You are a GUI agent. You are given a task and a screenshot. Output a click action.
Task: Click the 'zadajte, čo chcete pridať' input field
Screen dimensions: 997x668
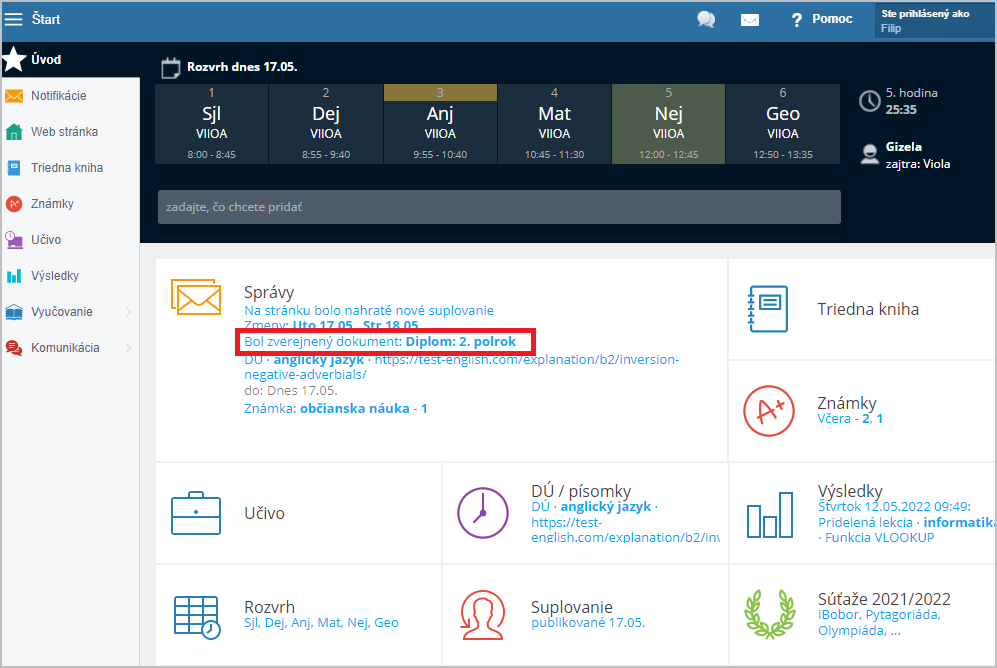click(x=499, y=207)
